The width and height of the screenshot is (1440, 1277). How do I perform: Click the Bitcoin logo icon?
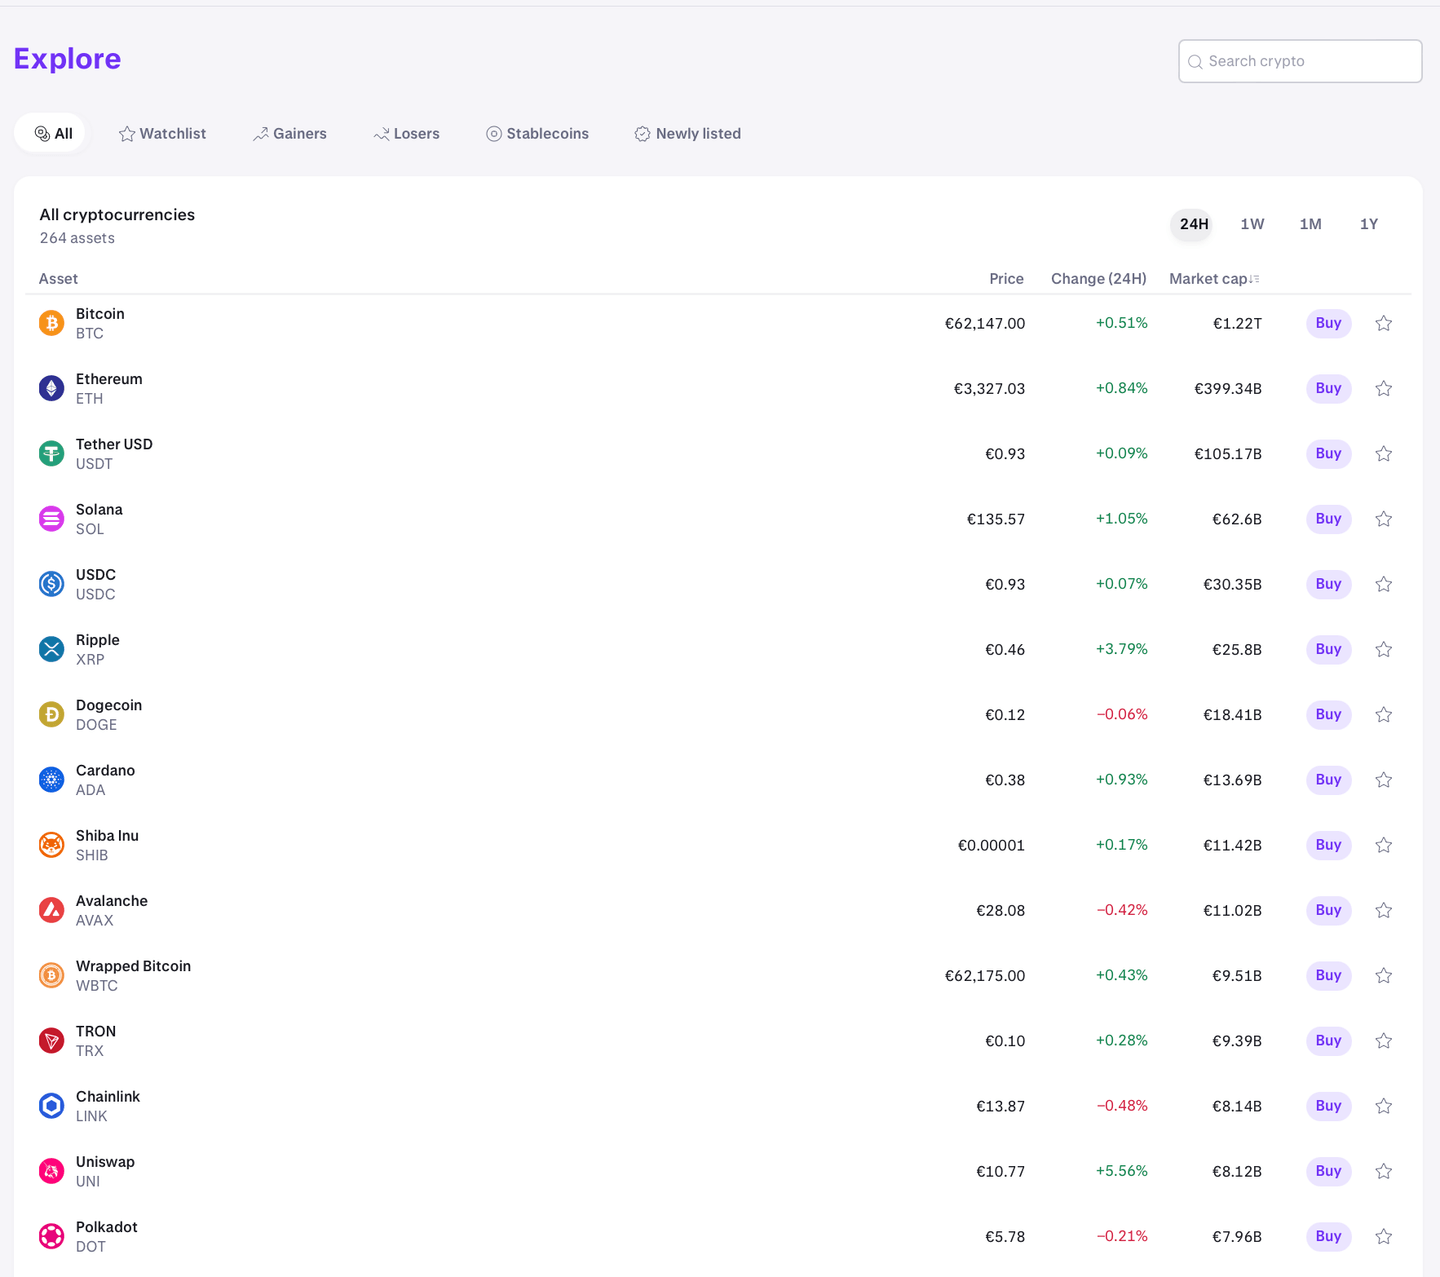(x=51, y=323)
